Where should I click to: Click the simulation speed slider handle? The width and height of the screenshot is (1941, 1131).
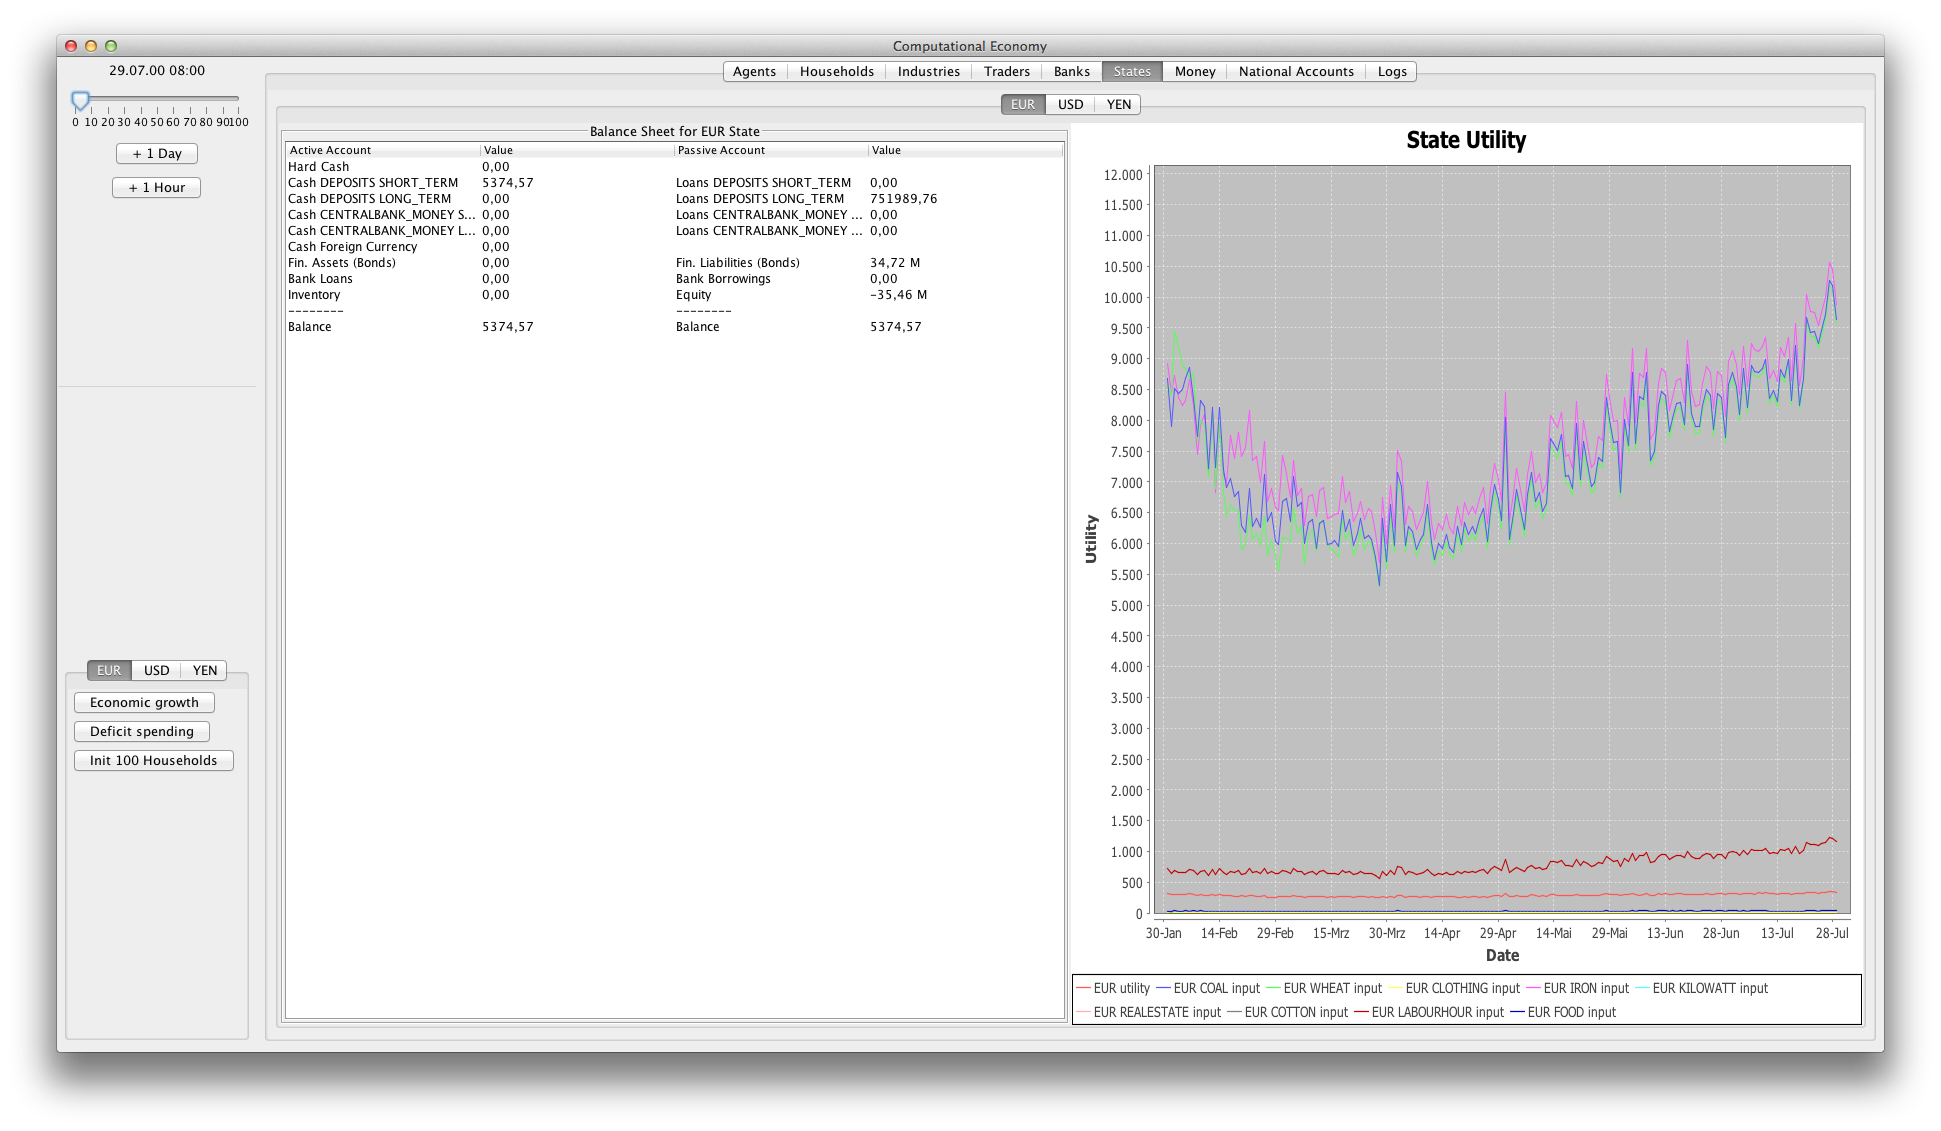(80, 100)
